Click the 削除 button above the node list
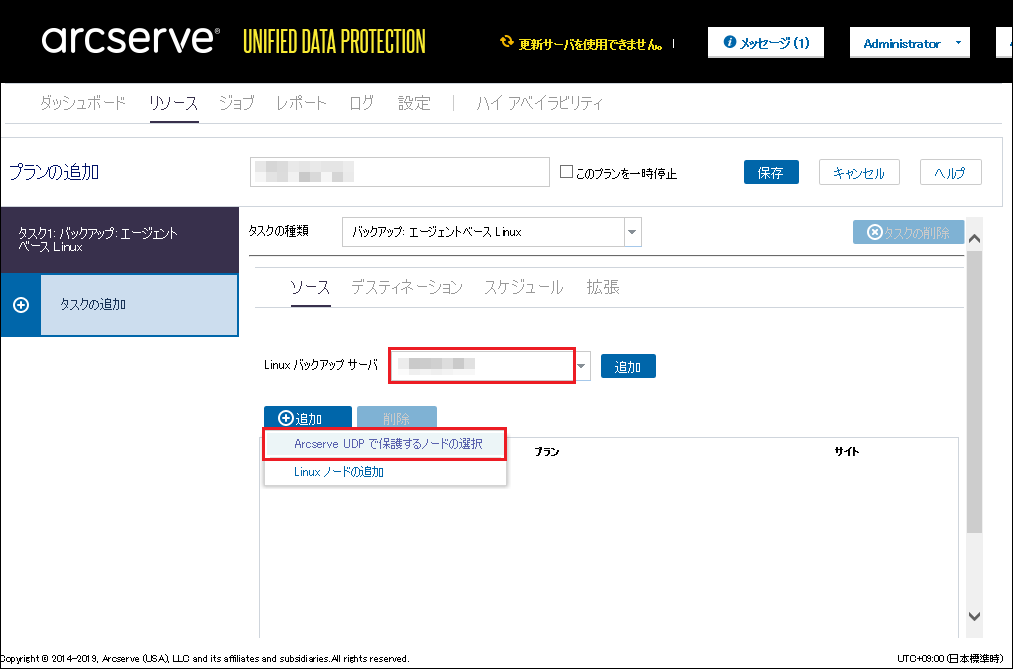1013x669 pixels. point(397,418)
